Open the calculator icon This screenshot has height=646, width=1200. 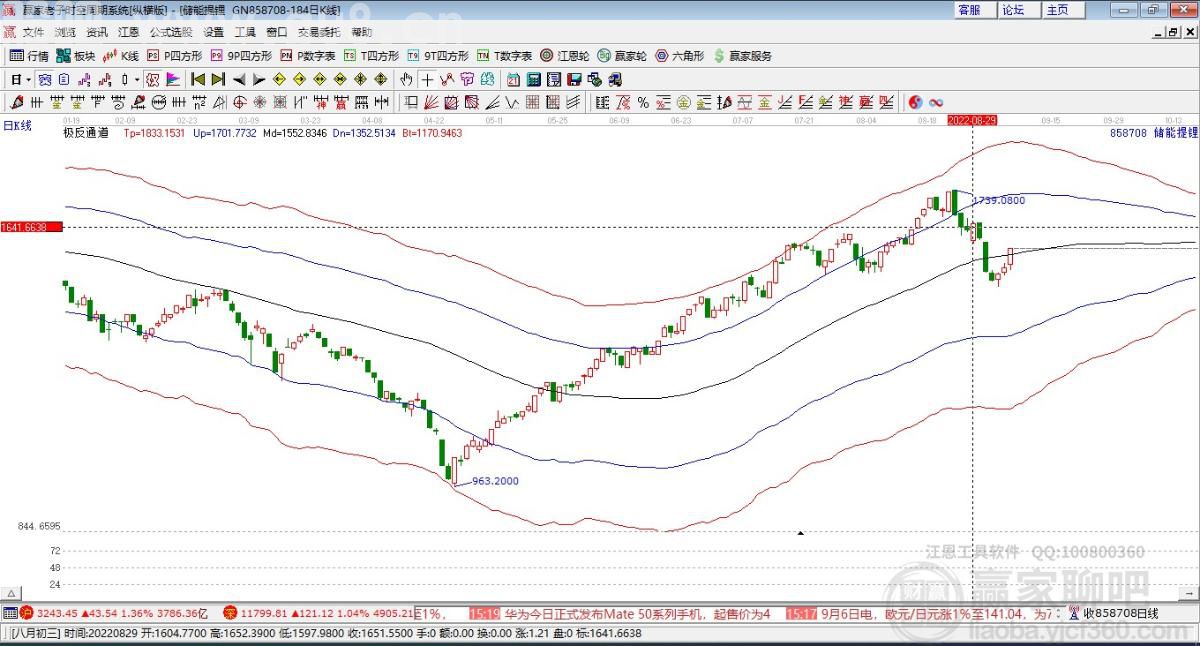point(534,79)
